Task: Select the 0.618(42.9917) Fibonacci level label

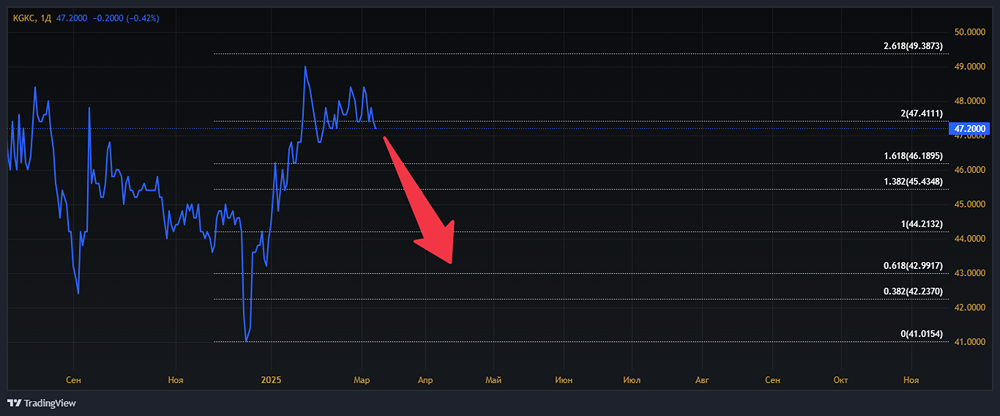Action: point(913,265)
